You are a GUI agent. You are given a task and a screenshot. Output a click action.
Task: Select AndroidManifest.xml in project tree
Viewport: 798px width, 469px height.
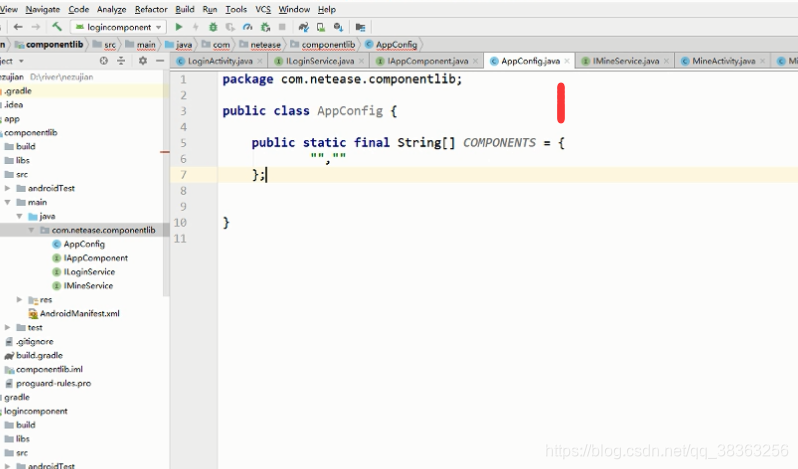pos(74,314)
